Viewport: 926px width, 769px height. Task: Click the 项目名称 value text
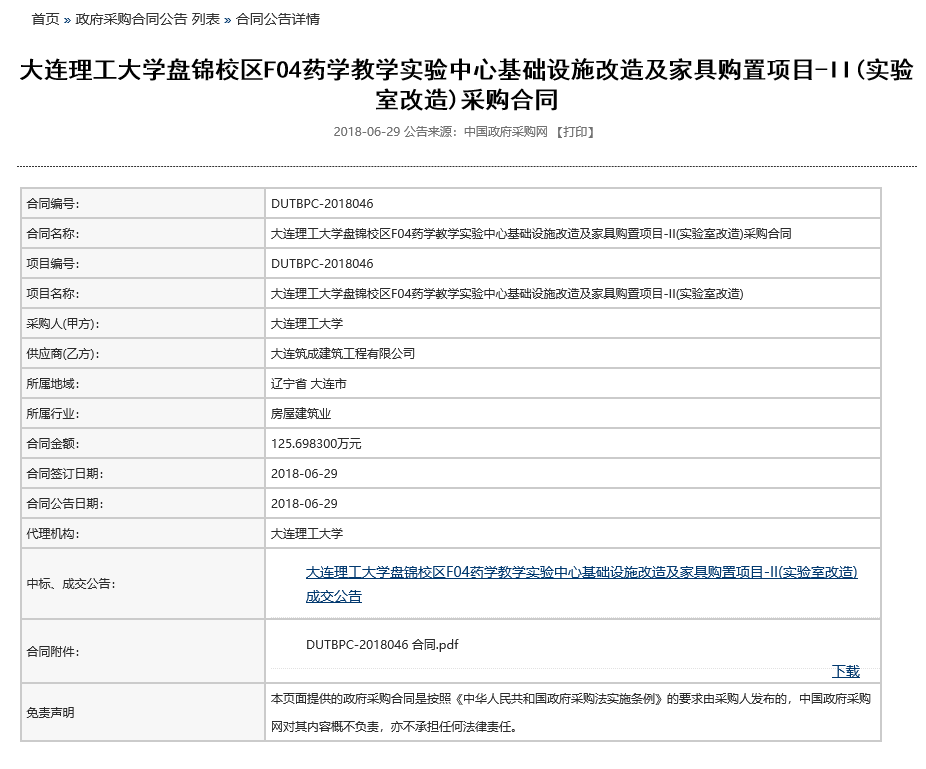[507, 293]
